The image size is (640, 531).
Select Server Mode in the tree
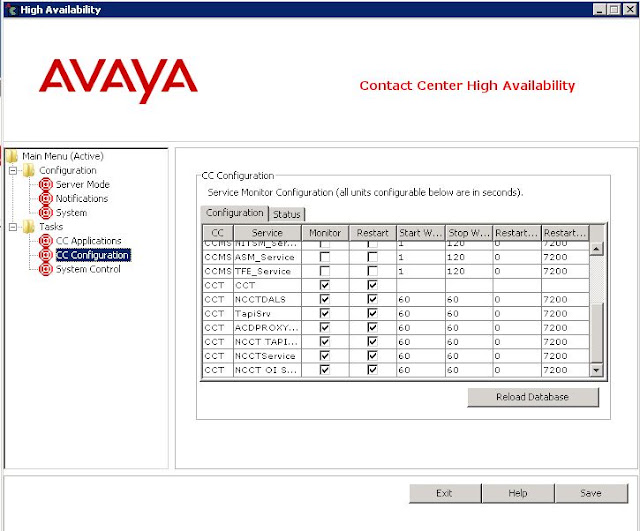click(82, 184)
